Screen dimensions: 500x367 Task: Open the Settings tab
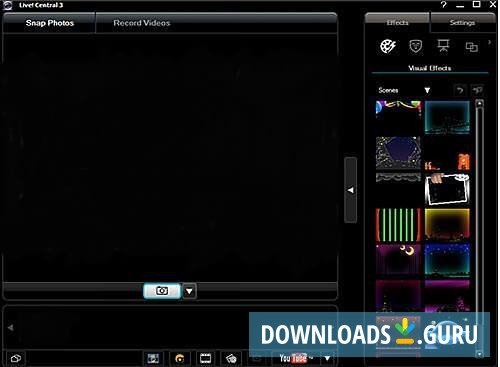coord(462,23)
